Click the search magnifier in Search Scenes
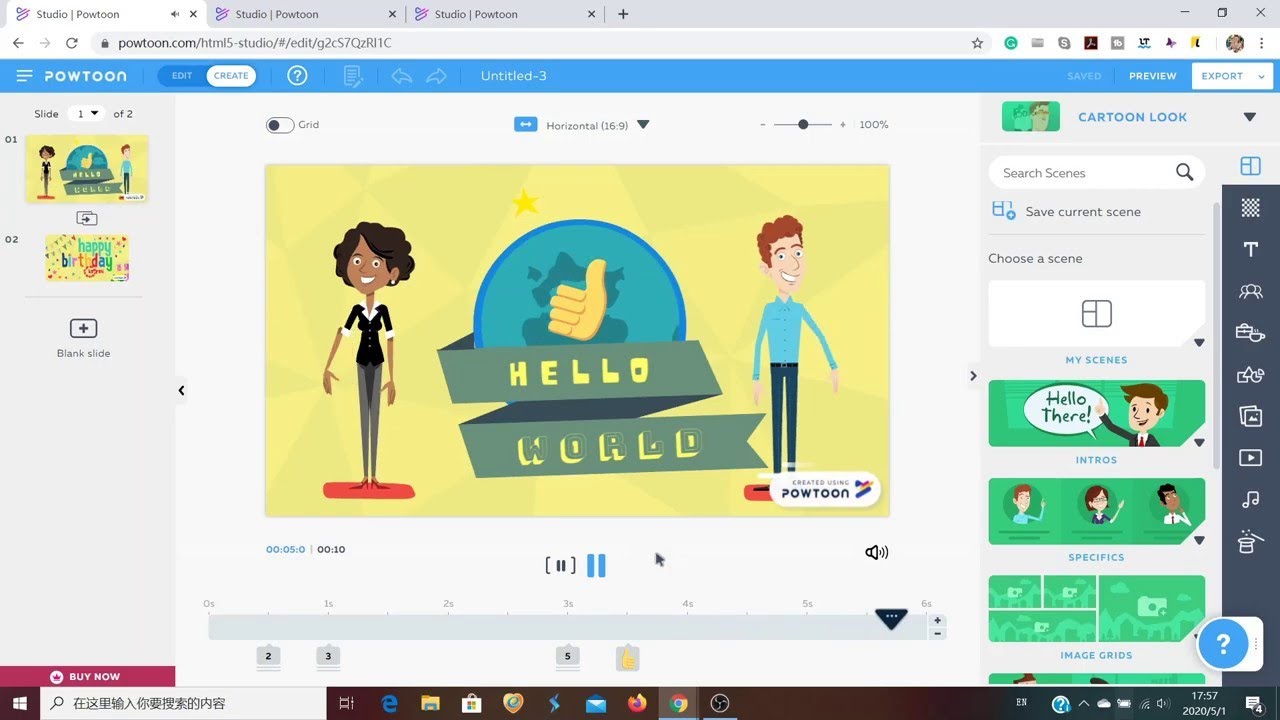Image resolution: width=1280 pixels, height=720 pixels. [x=1184, y=172]
